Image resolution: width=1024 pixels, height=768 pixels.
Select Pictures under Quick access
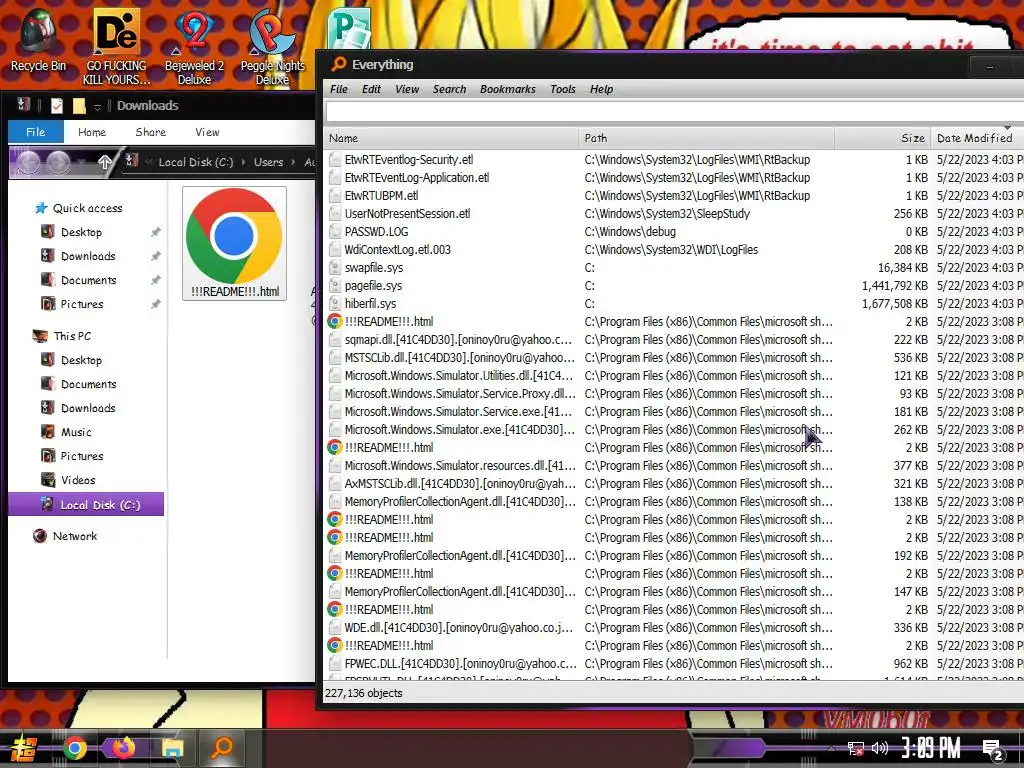(82, 304)
